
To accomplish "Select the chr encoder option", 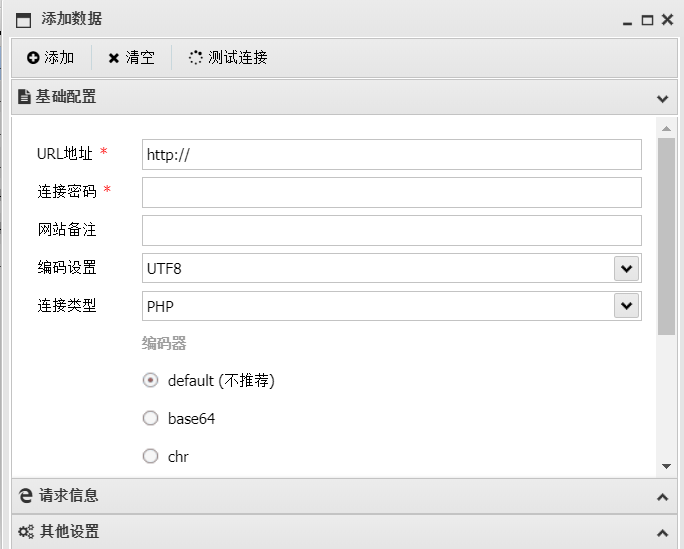I will pyautogui.click(x=150, y=457).
